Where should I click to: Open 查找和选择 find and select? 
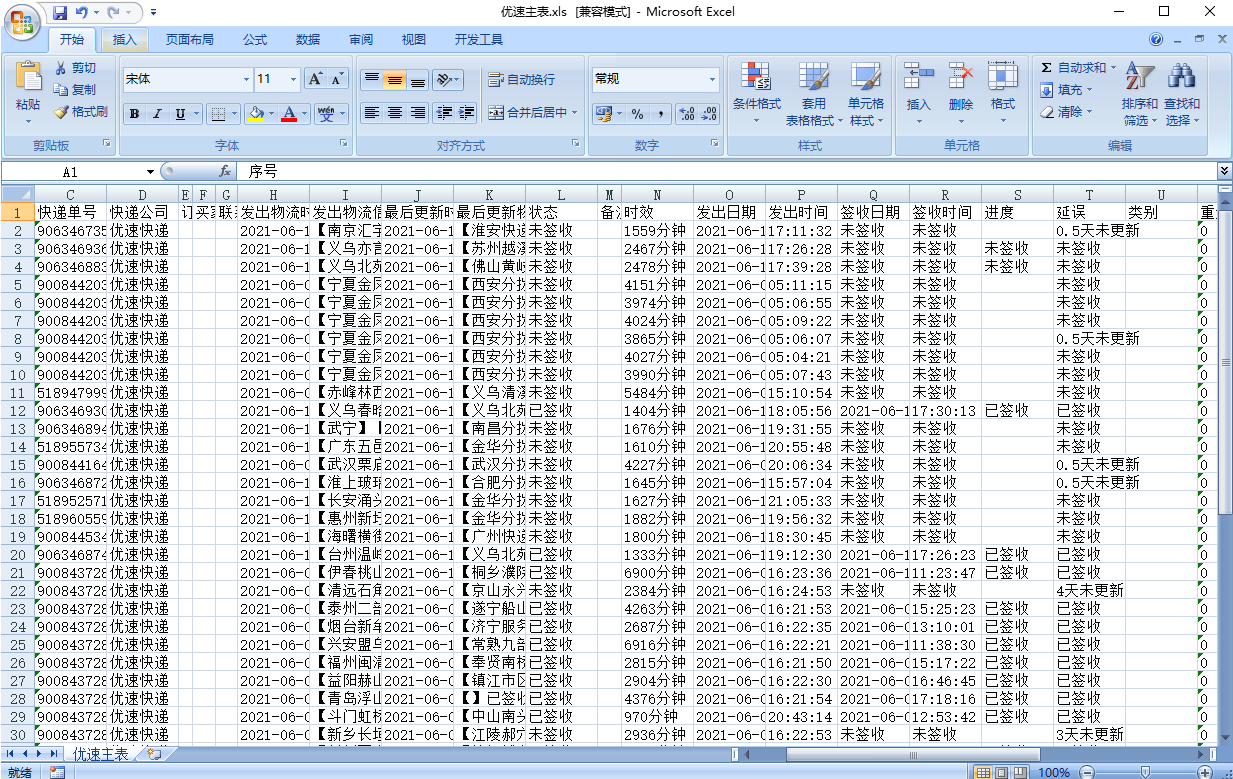coord(1182,94)
